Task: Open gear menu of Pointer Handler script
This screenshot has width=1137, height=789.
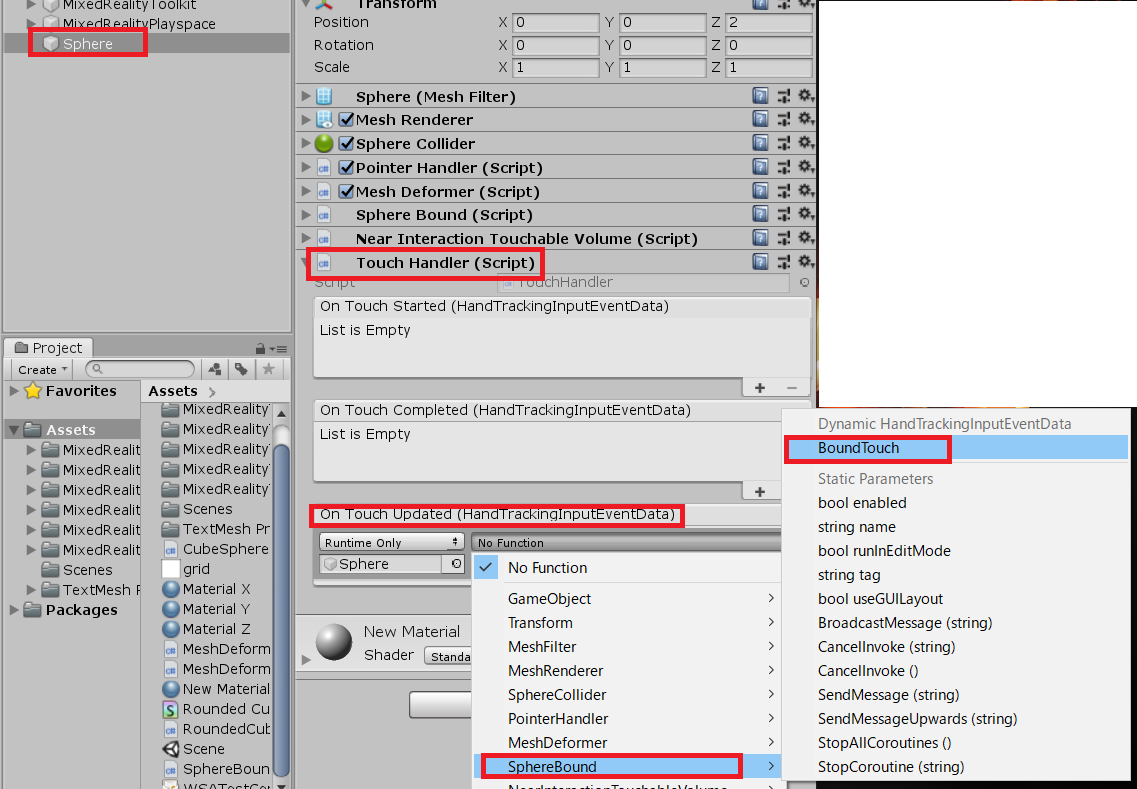Action: [806, 167]
